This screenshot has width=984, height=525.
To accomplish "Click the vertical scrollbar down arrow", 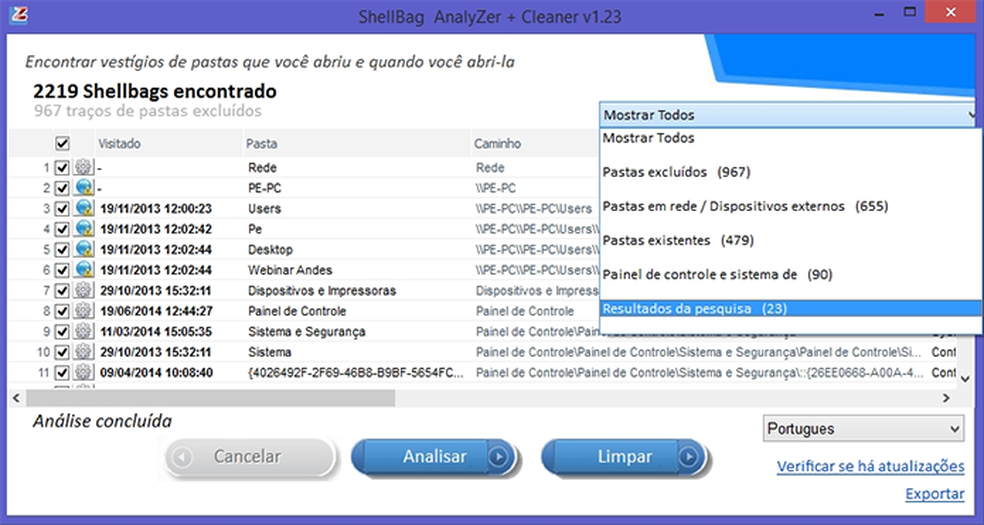I will click(965, 379).
